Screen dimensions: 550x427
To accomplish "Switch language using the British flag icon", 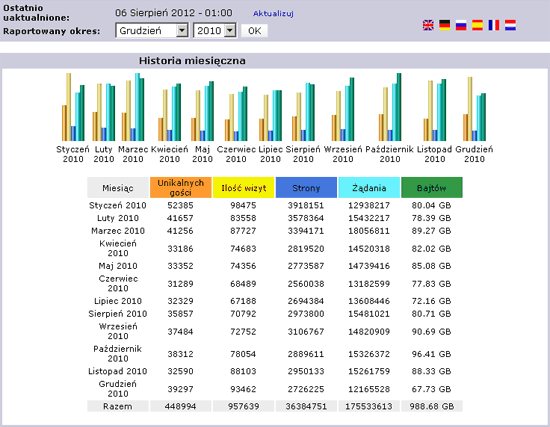I will [428, 25].
